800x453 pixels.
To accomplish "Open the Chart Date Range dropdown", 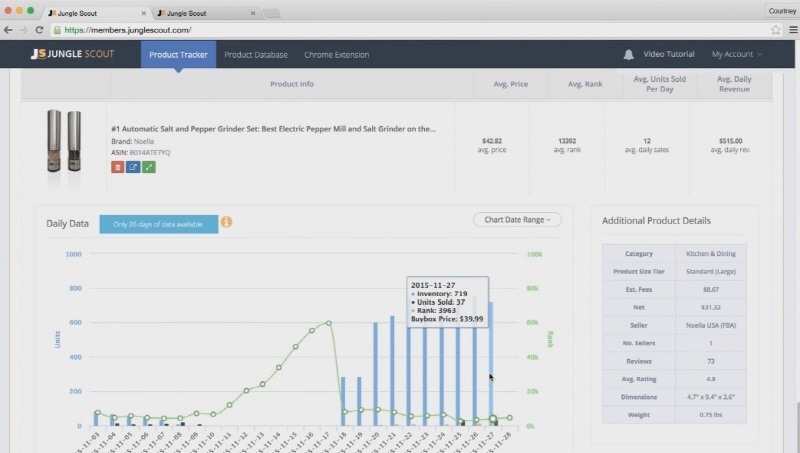I will (517, 220).
